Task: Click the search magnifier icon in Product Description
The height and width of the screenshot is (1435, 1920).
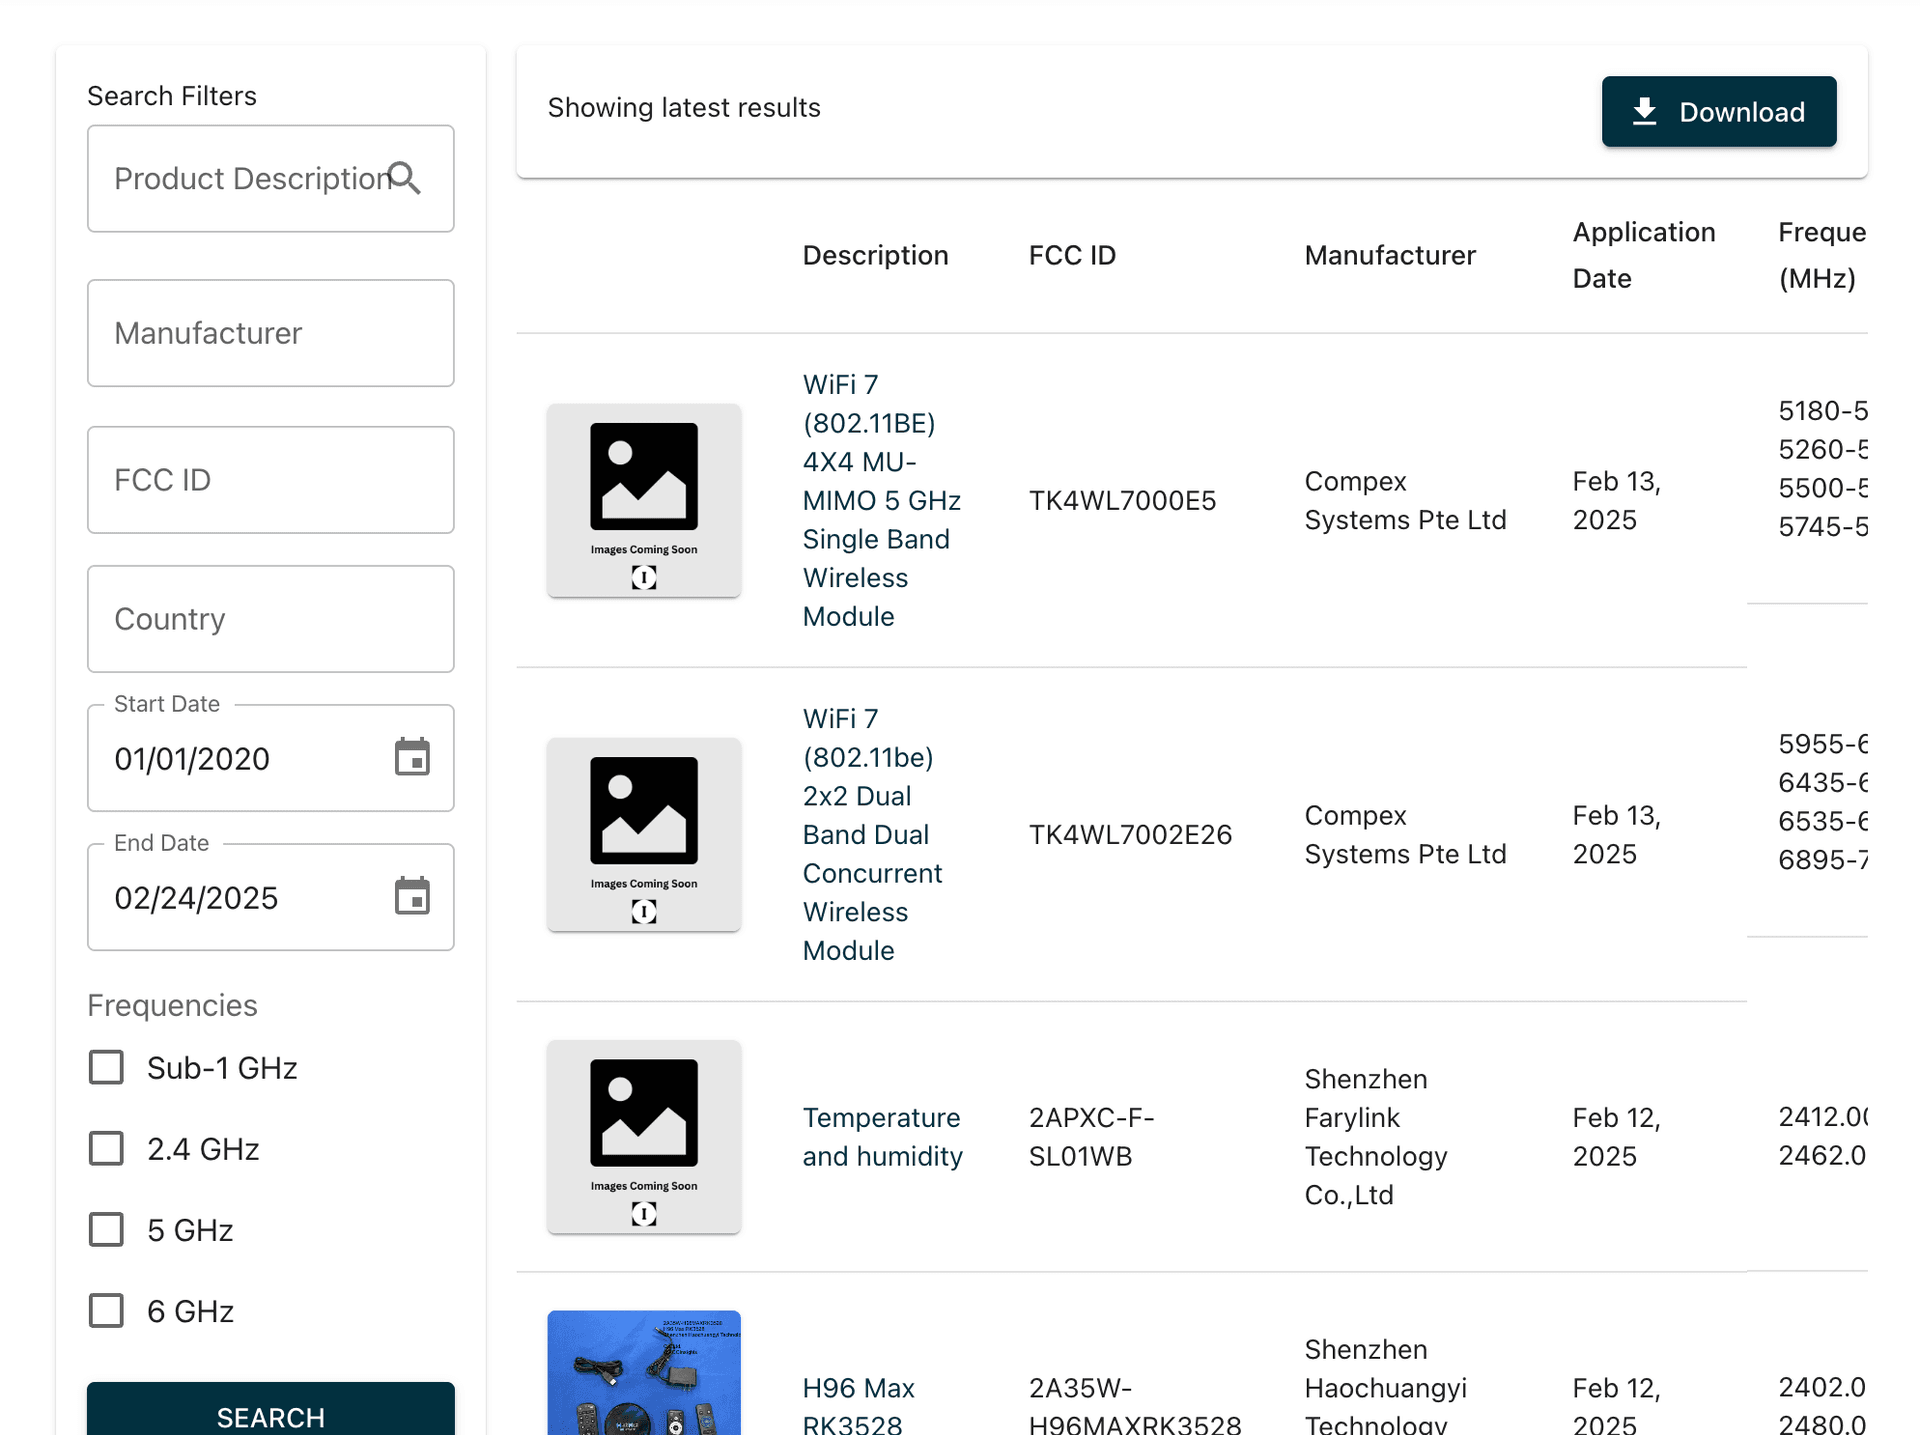Action: tap(405, 178)
